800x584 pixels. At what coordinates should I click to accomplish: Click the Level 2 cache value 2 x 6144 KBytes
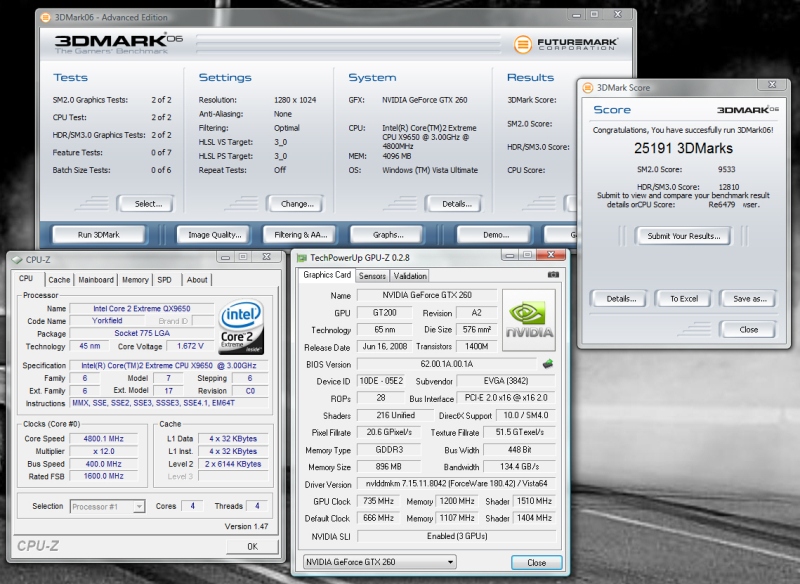(x=233, y=464)
